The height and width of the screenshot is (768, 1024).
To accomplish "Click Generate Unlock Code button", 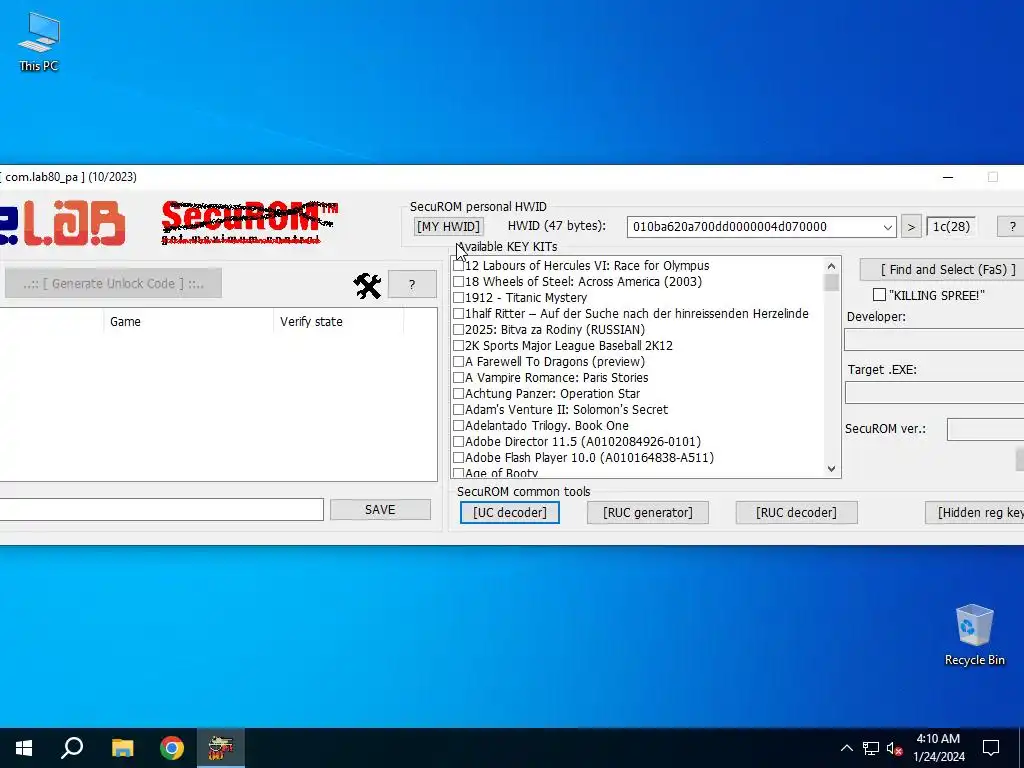I will tap(113, 283).
